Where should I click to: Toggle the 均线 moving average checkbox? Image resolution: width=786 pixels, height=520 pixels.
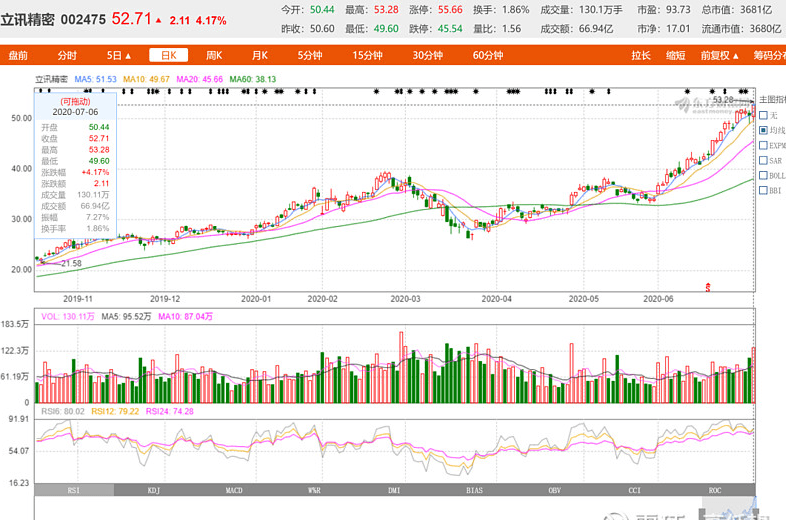point(763,130)
